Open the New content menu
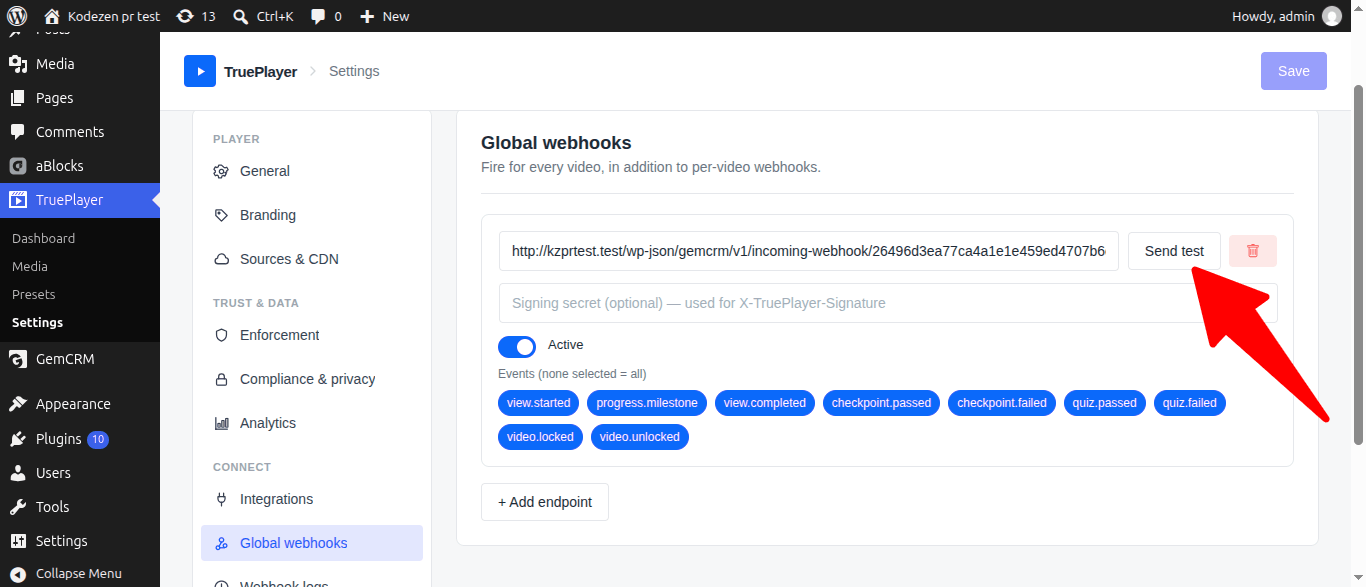Viewport: 1366px width, 587px height. 384,16
